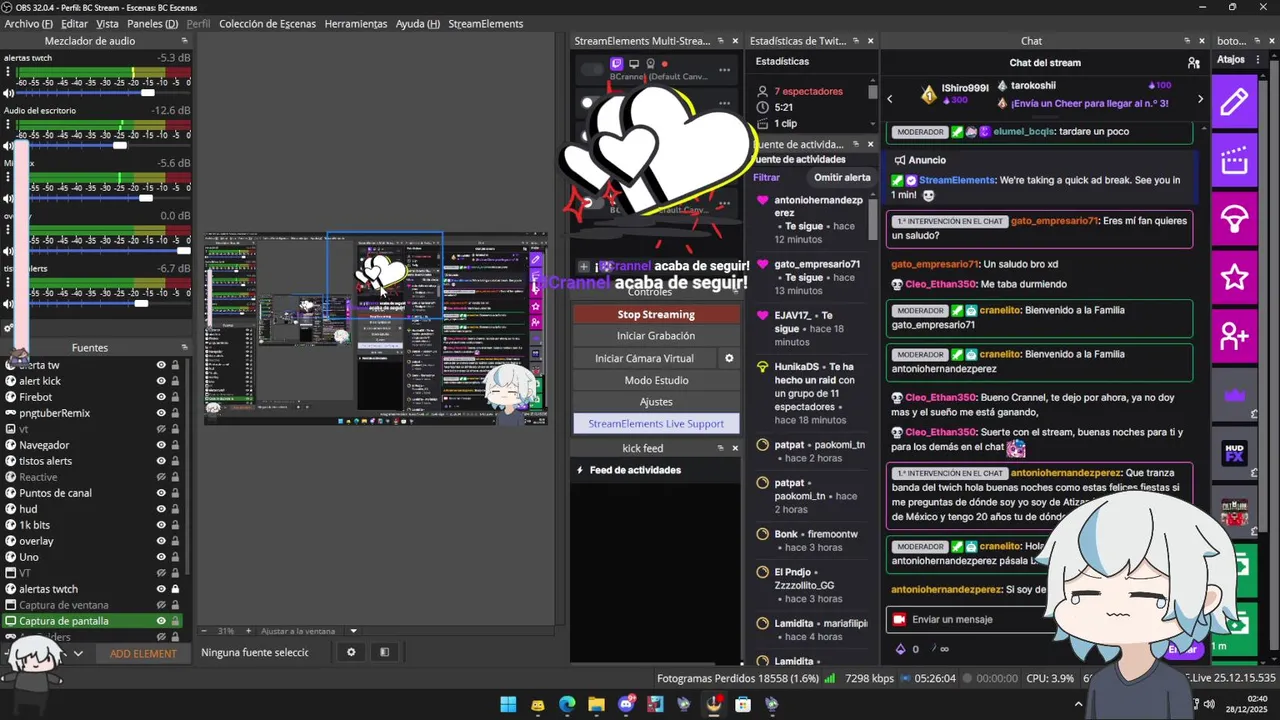Select the Puntos de canal source

pos(55,493)
